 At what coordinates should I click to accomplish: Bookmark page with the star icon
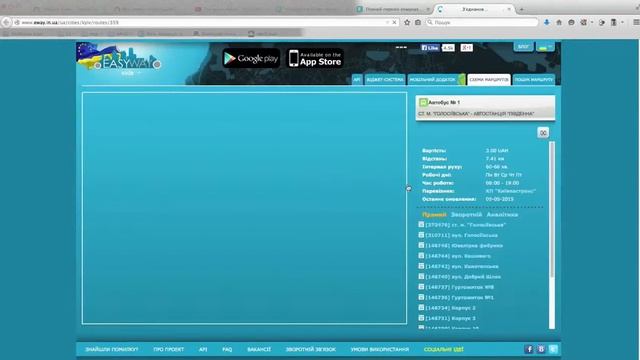coord(407,22)
